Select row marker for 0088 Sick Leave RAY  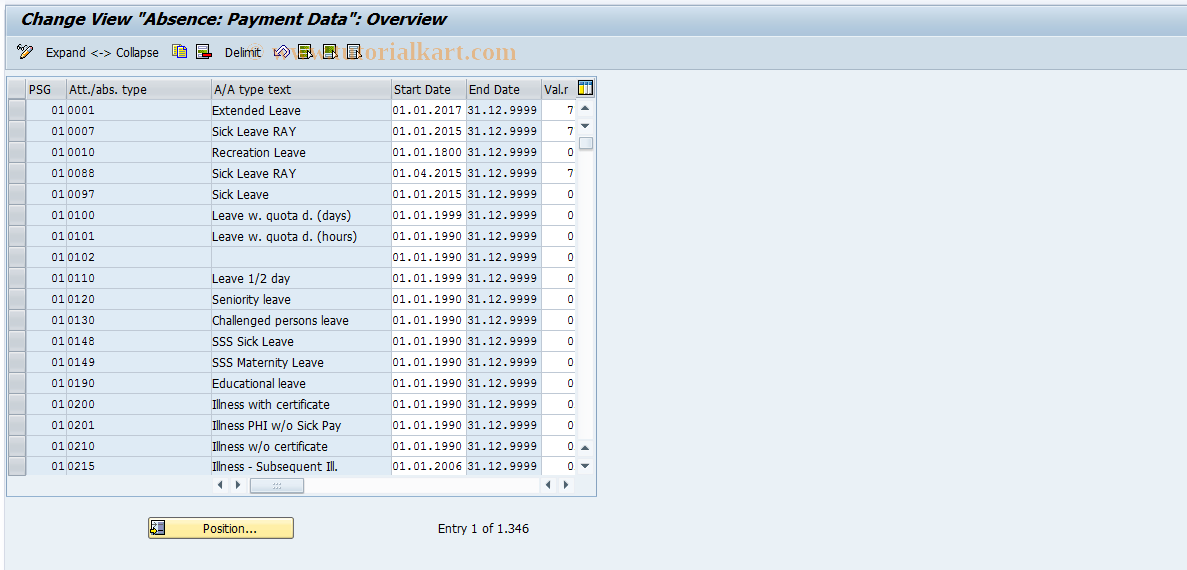click(17, 173)
